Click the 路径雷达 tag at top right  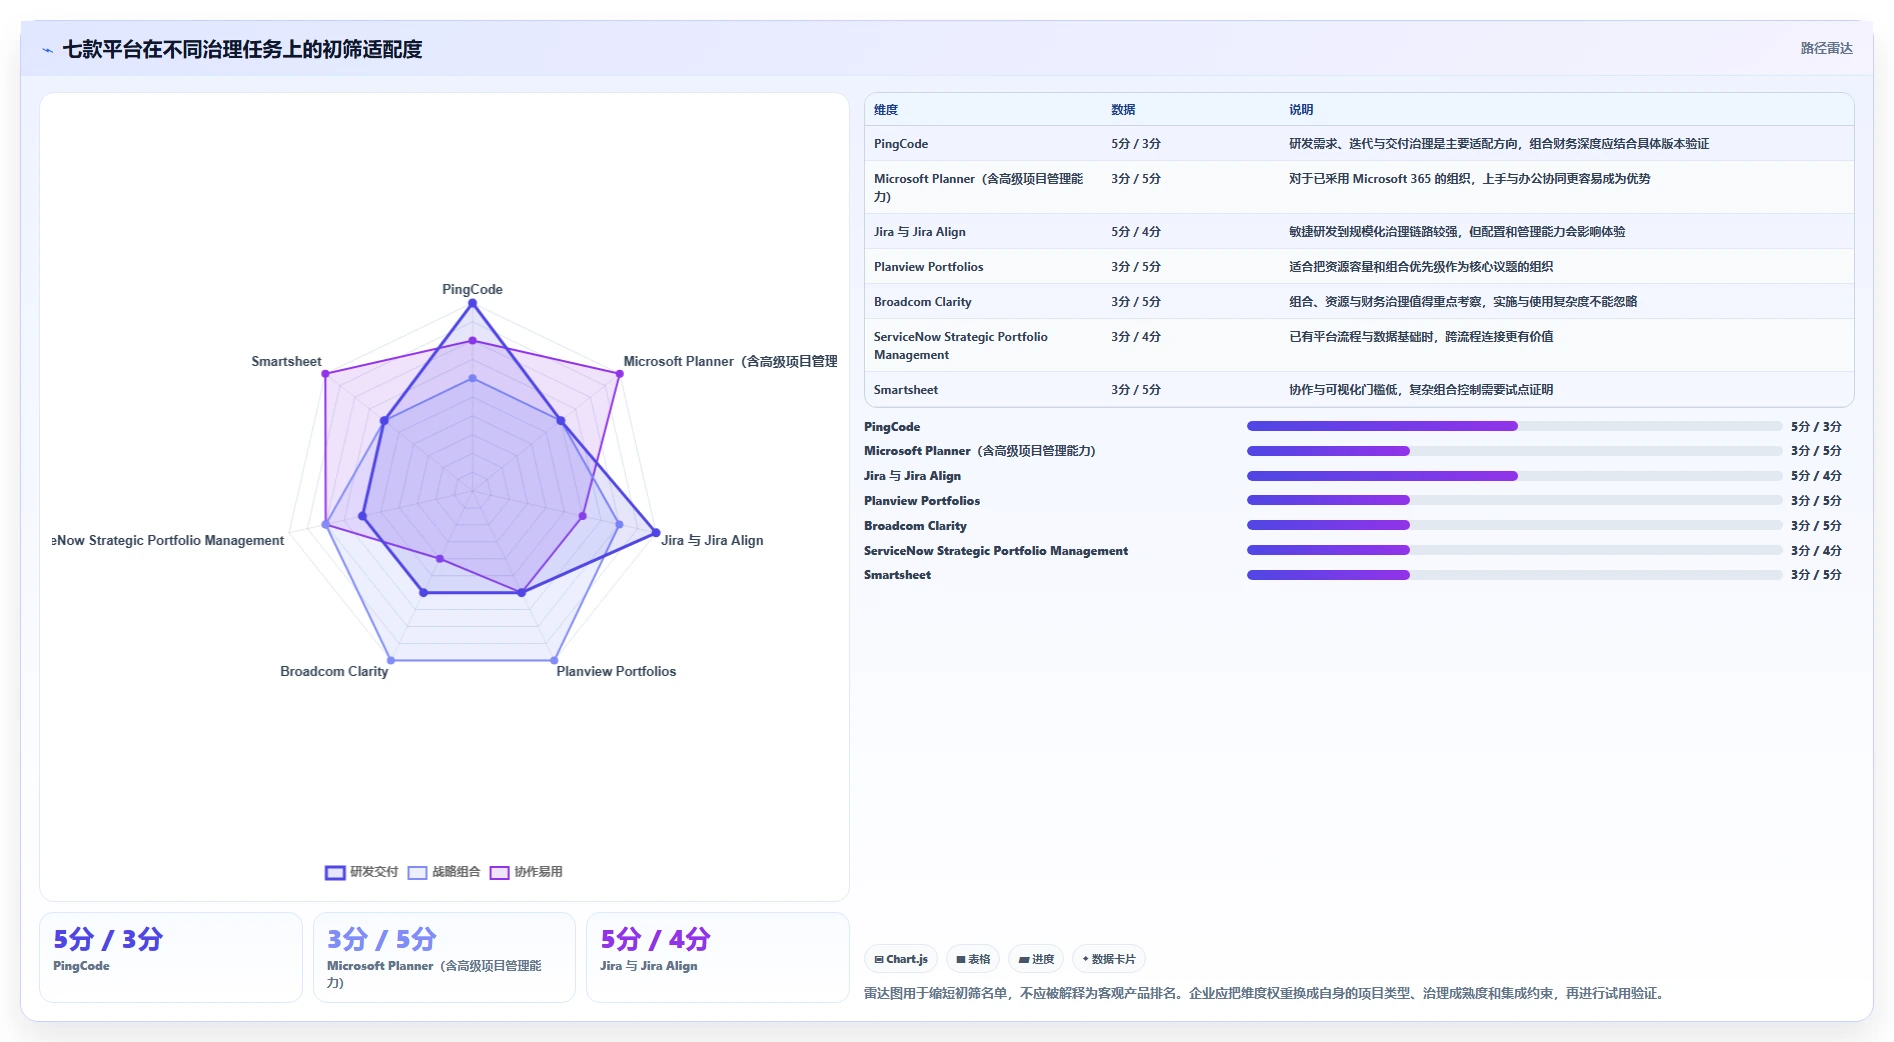[x=1826, y=48]
